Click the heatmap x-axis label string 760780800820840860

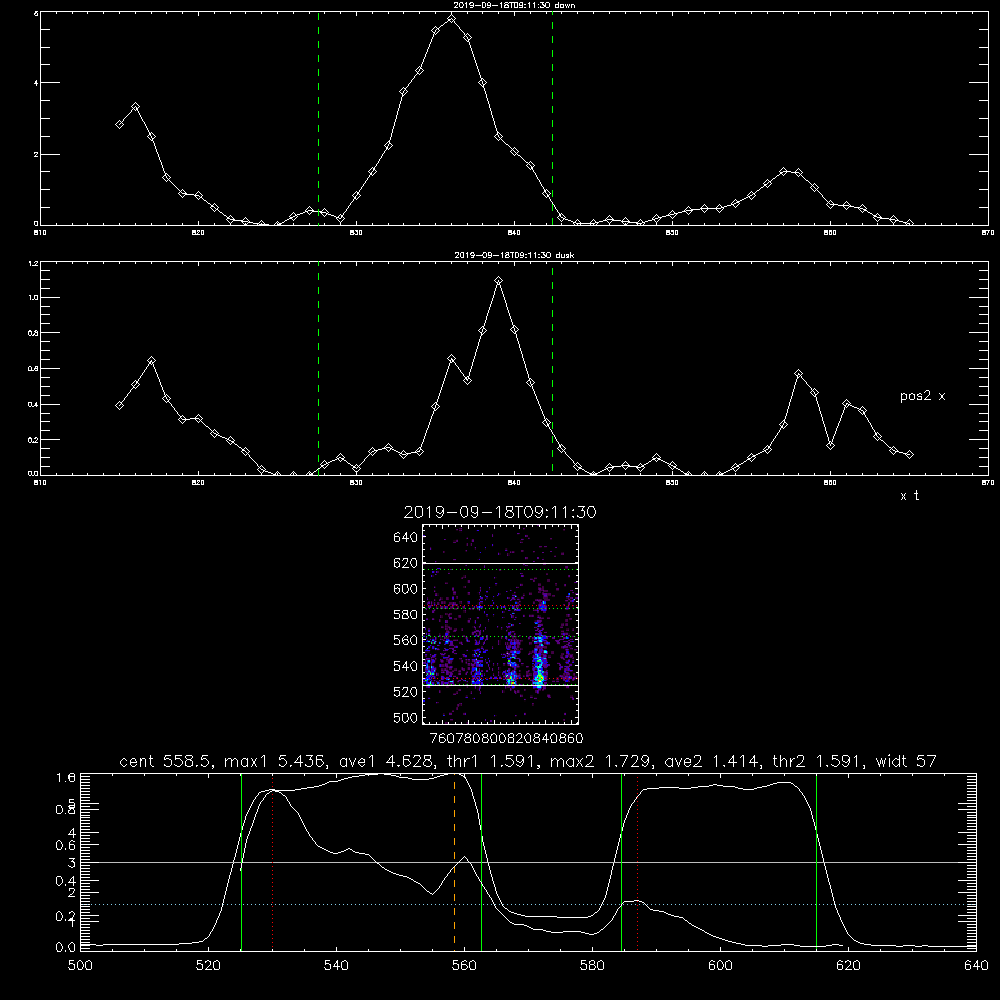pos(507,738)
